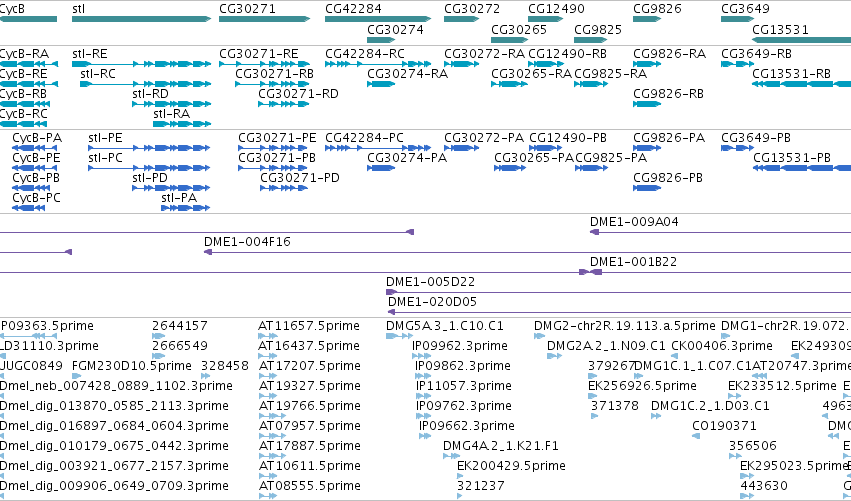Select transcript stl-RD
Screen dimensions: 851x501
coord(172,104)
